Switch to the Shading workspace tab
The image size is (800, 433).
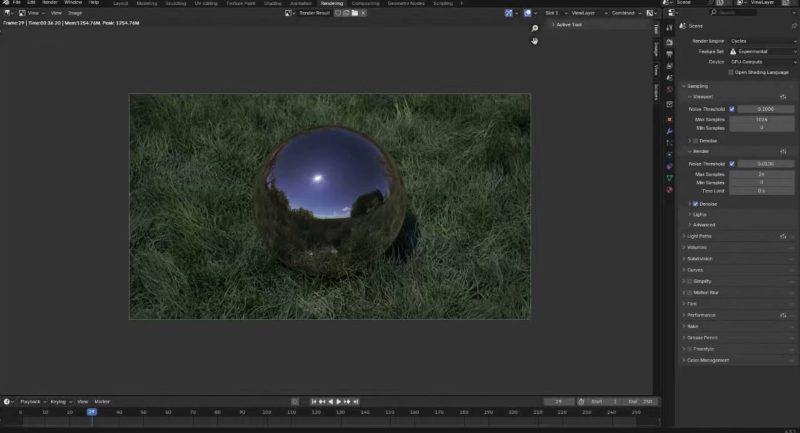pyautogui.click(x=272, y=3)
